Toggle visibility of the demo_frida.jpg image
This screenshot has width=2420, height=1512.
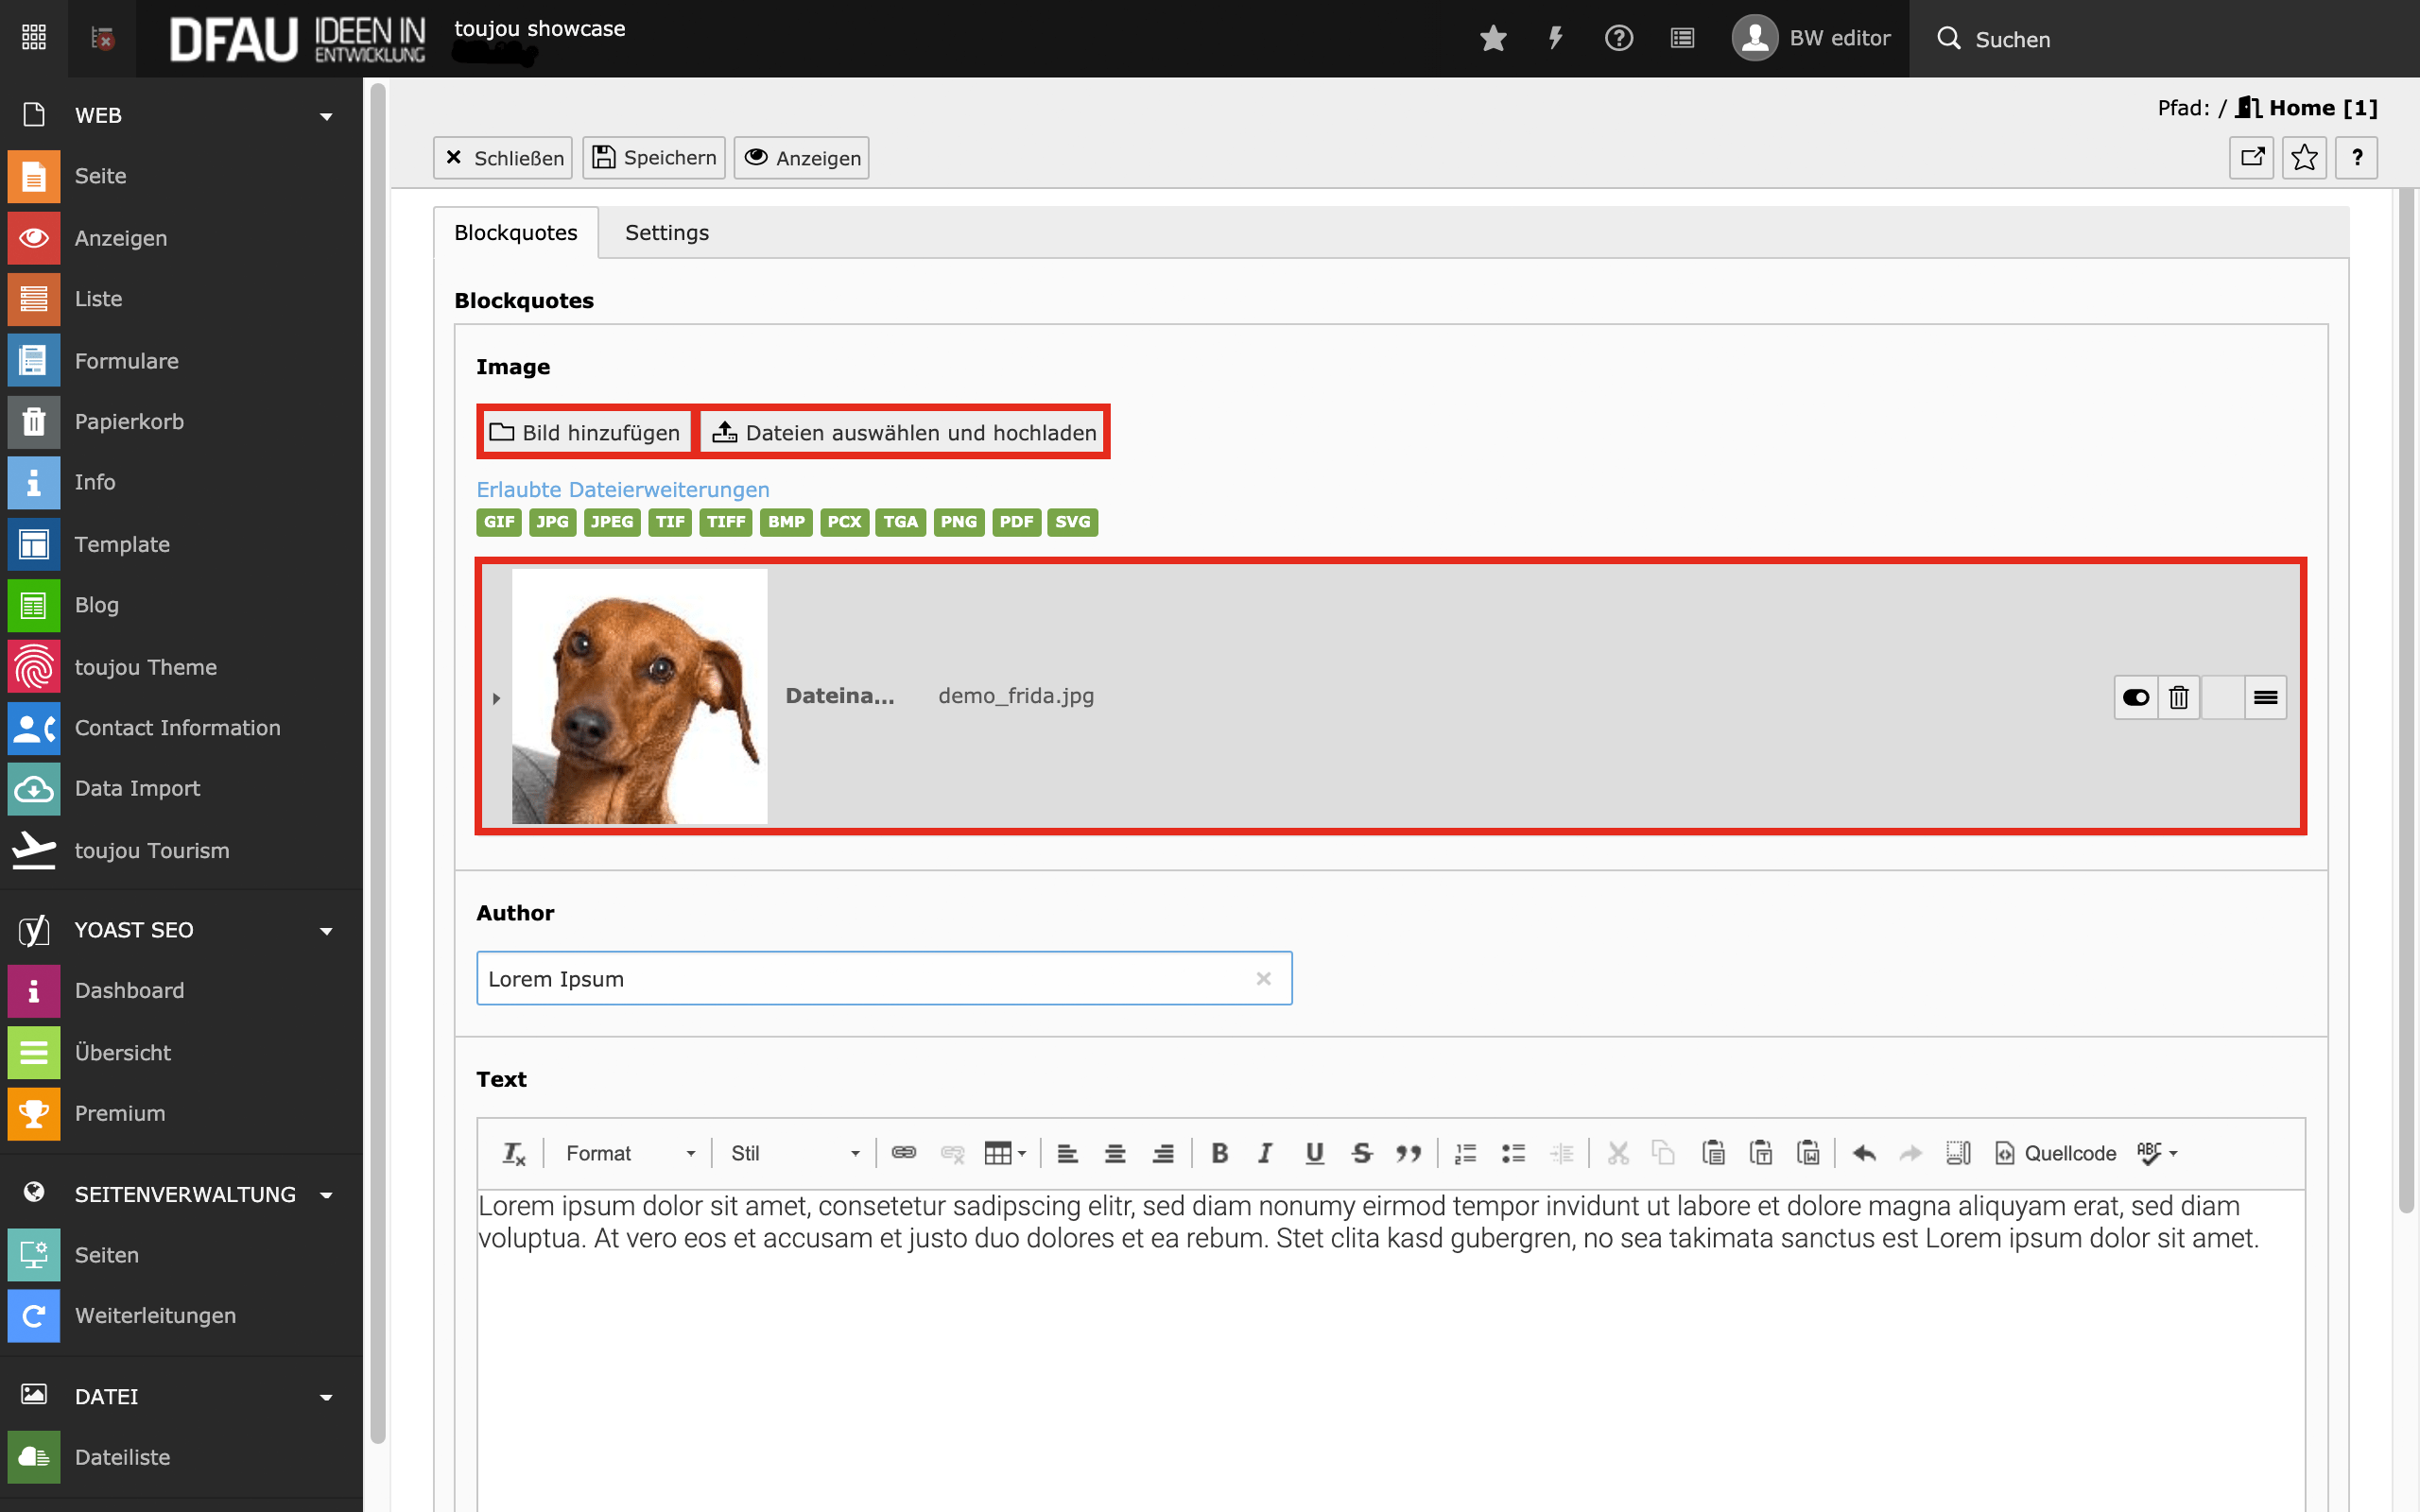tap(2135, 697)
